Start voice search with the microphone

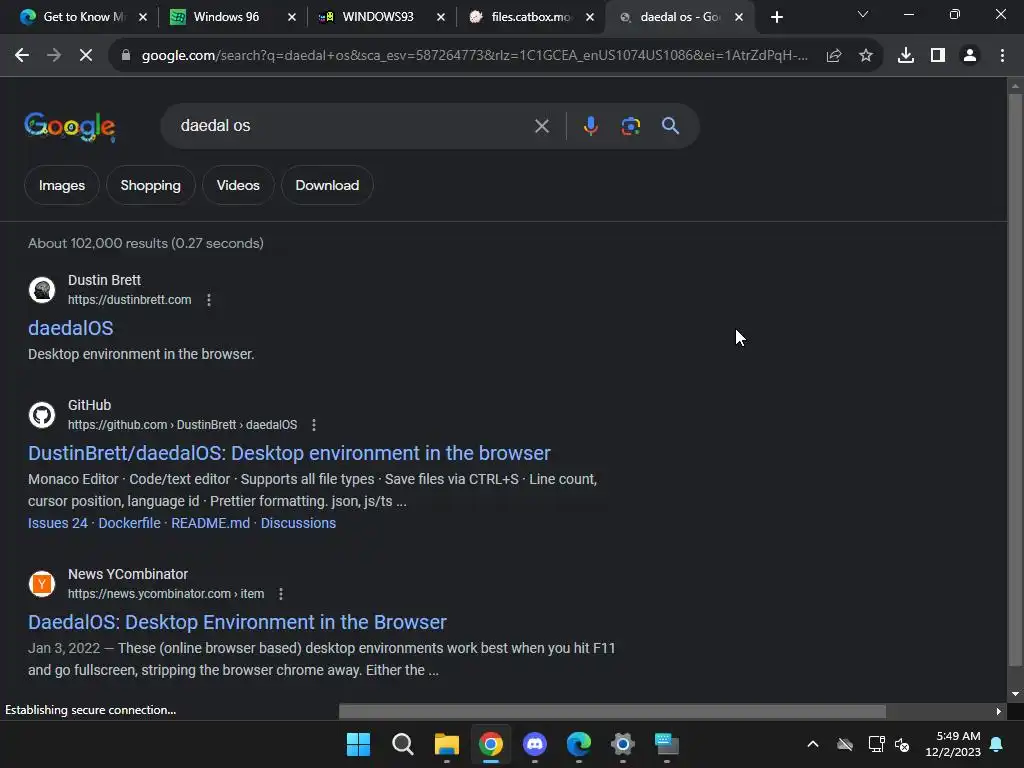tap(590, 126)
